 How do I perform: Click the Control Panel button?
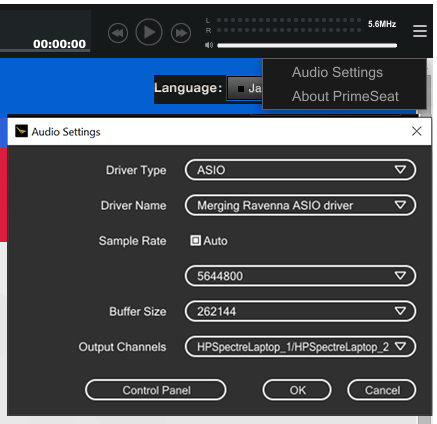[156, 390]
